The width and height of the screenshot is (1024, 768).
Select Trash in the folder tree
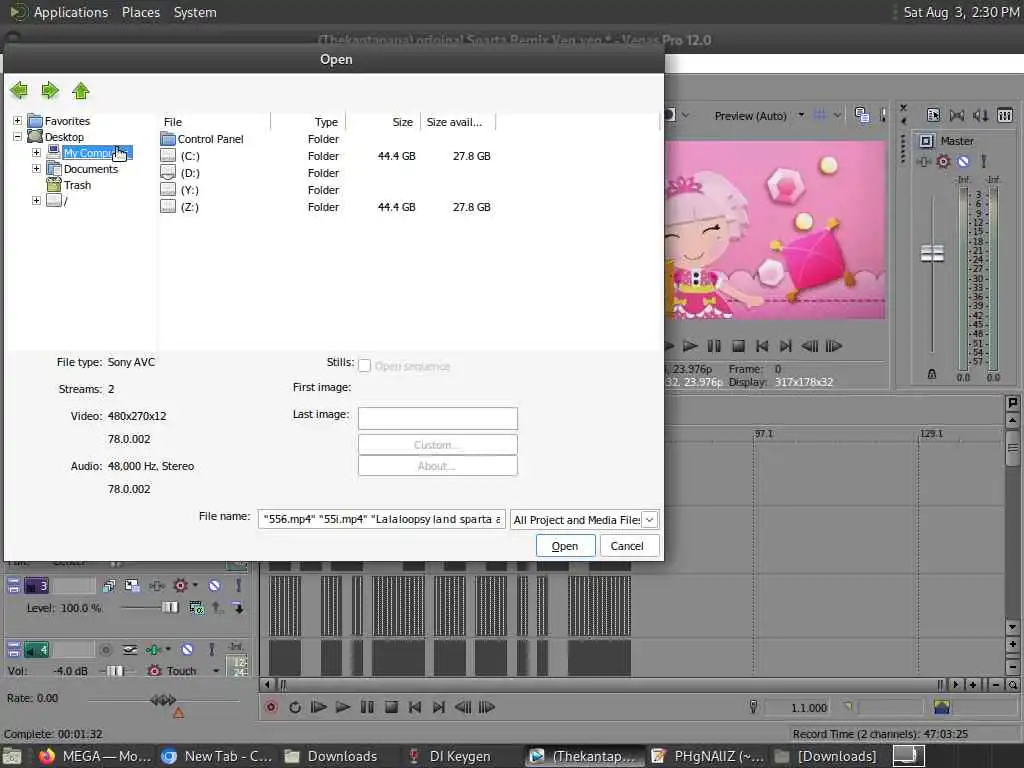(77, 185)
